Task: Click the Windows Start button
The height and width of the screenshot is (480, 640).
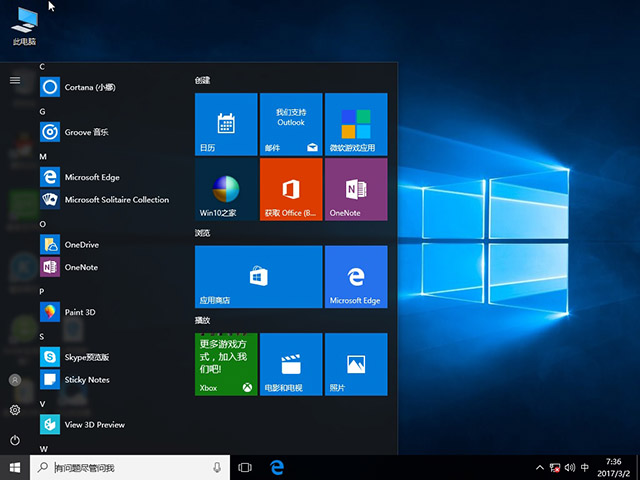Action: point(15,468)
